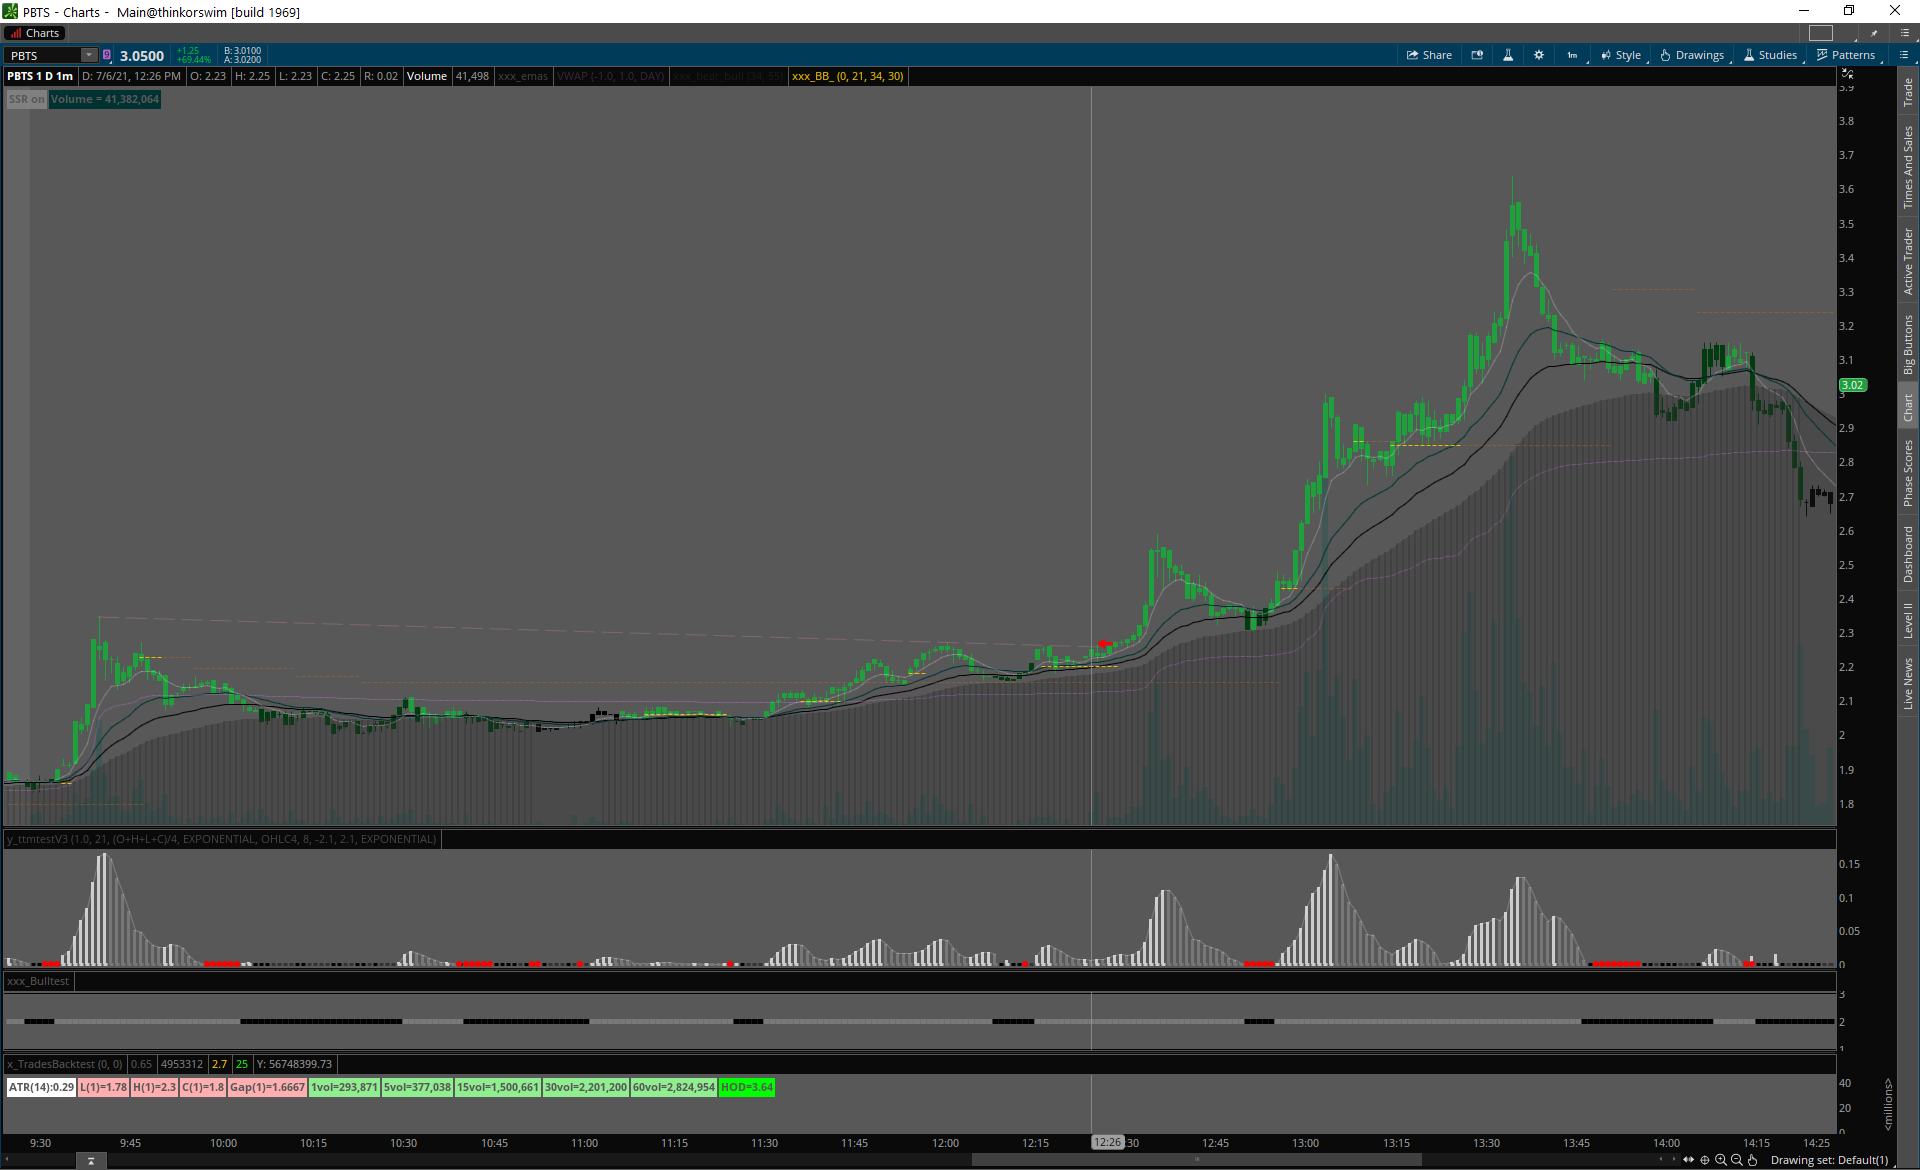Click the pan hand tool icon
This screenshot has width=1920, height=1170.
(x=1753, y=1160)
